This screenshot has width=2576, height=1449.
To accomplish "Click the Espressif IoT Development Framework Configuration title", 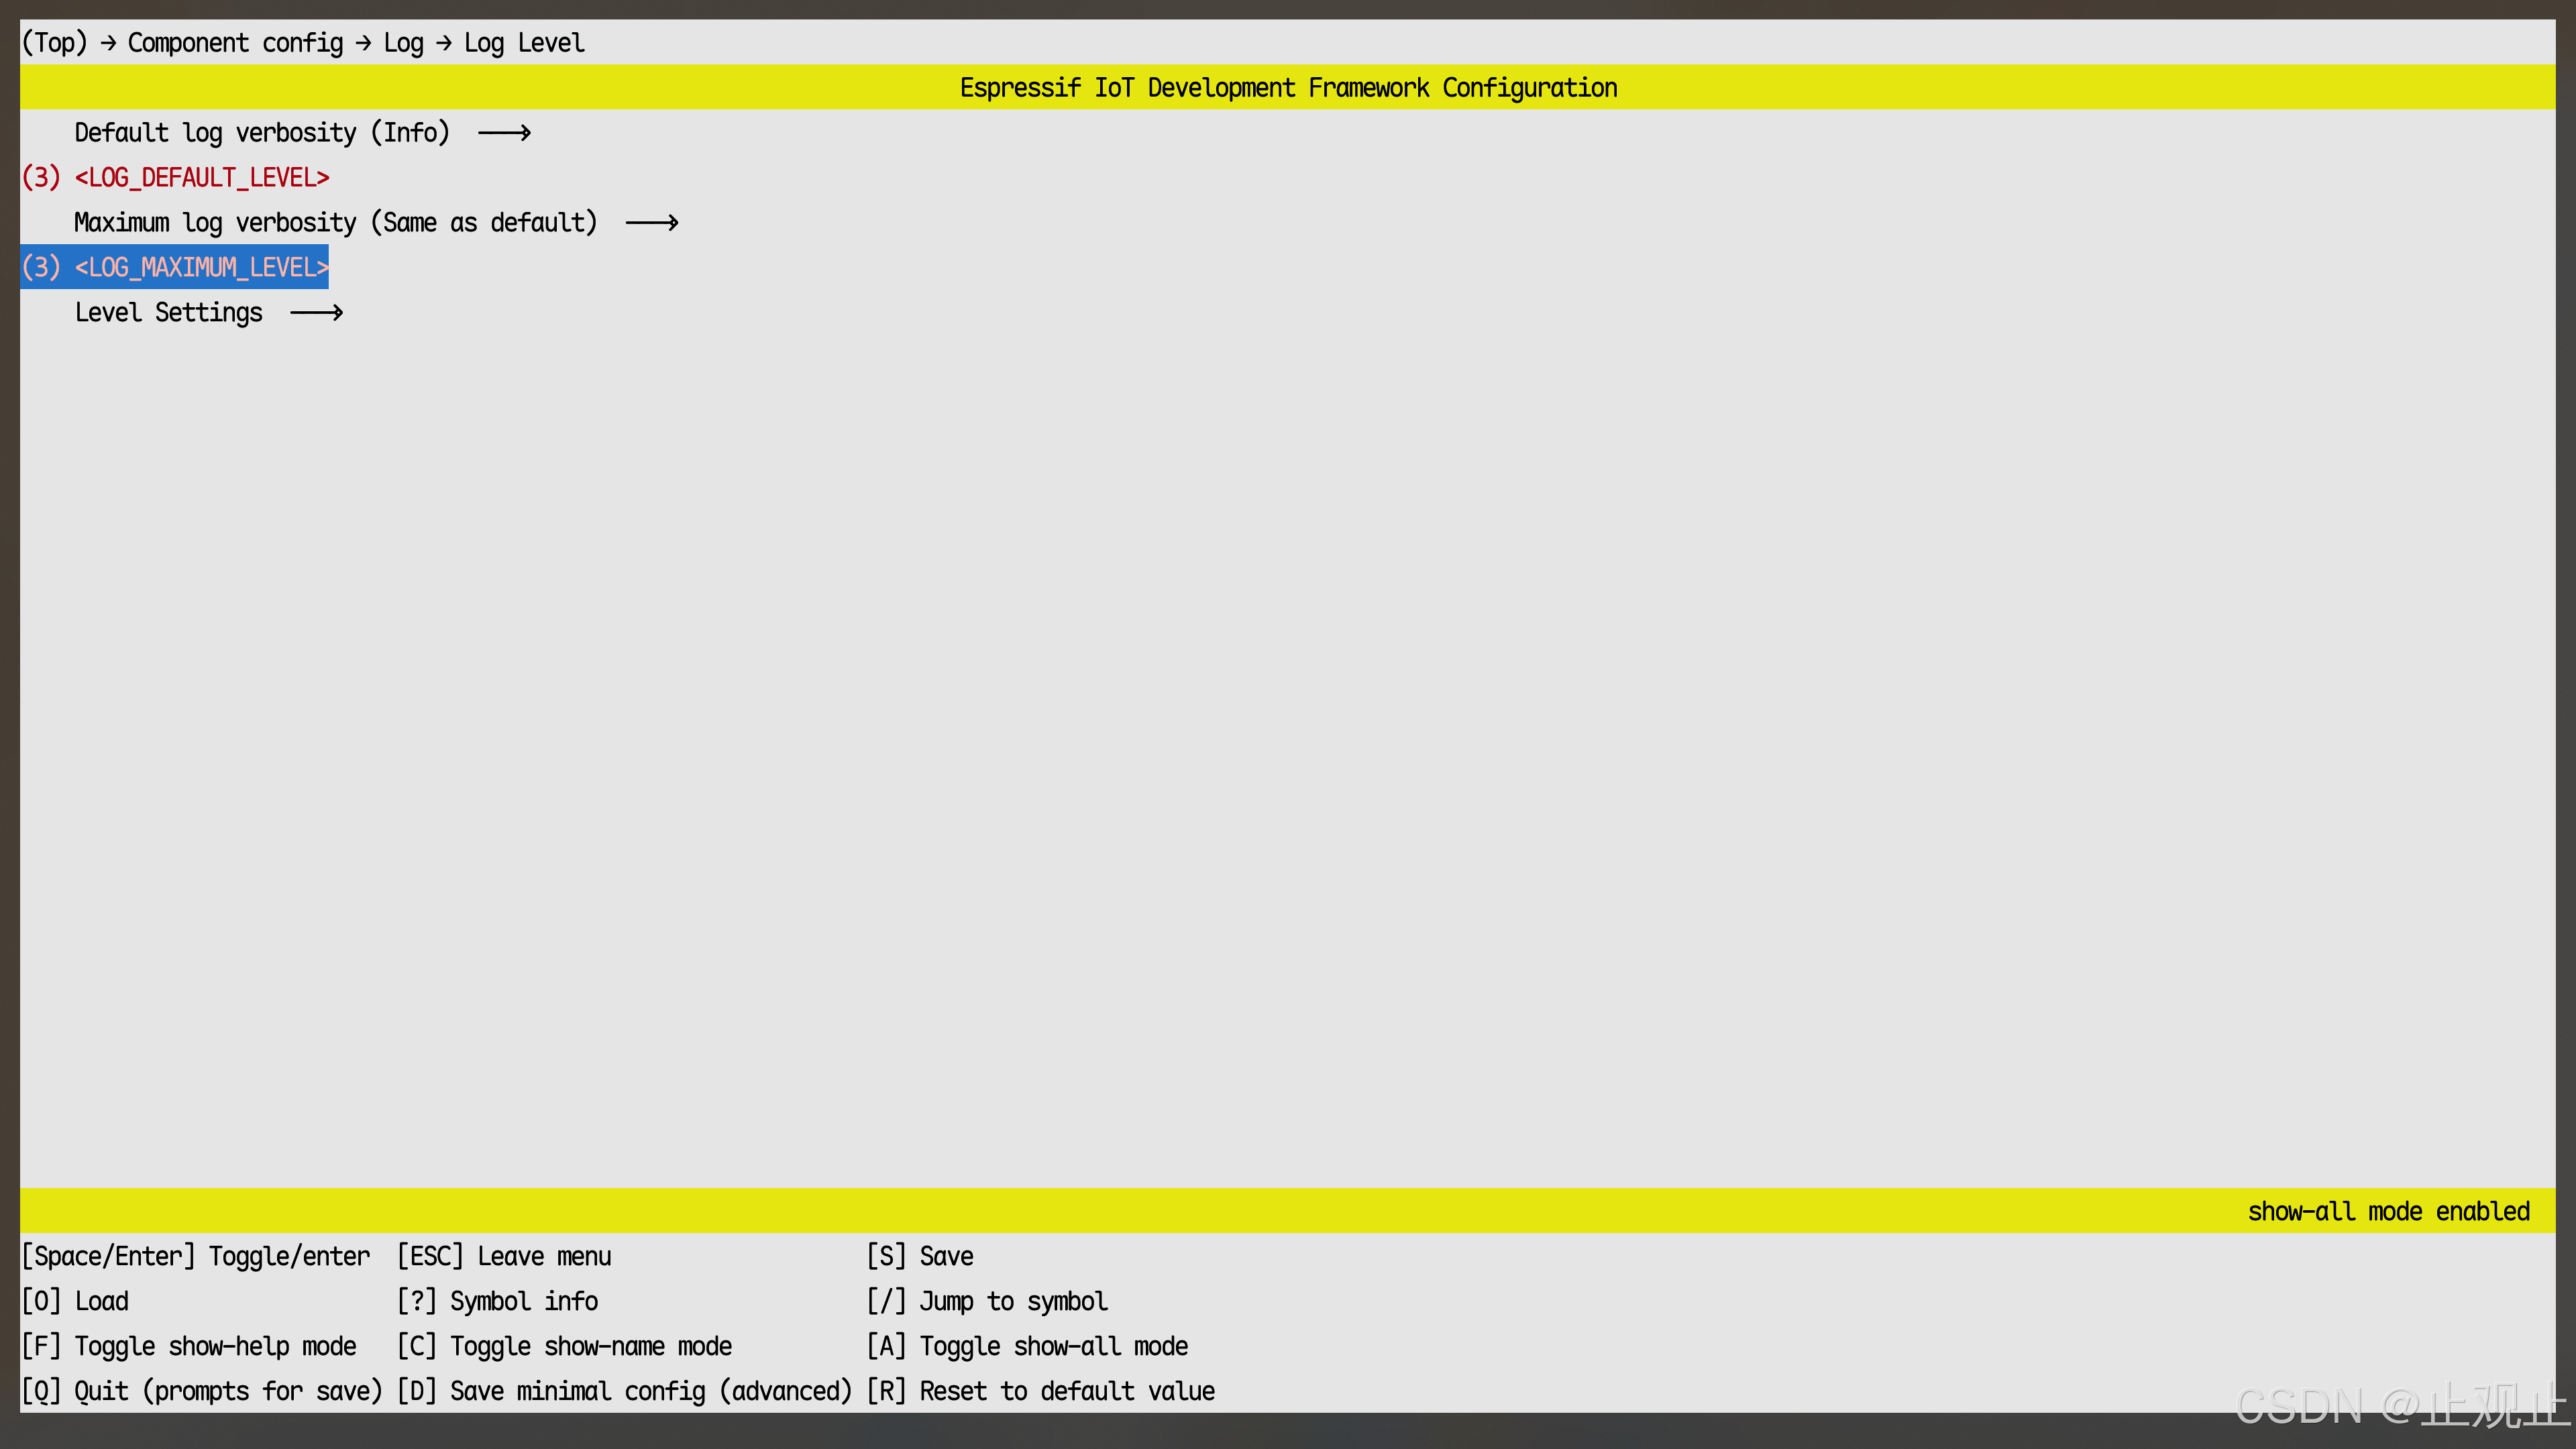I will tap(1288, 88).
